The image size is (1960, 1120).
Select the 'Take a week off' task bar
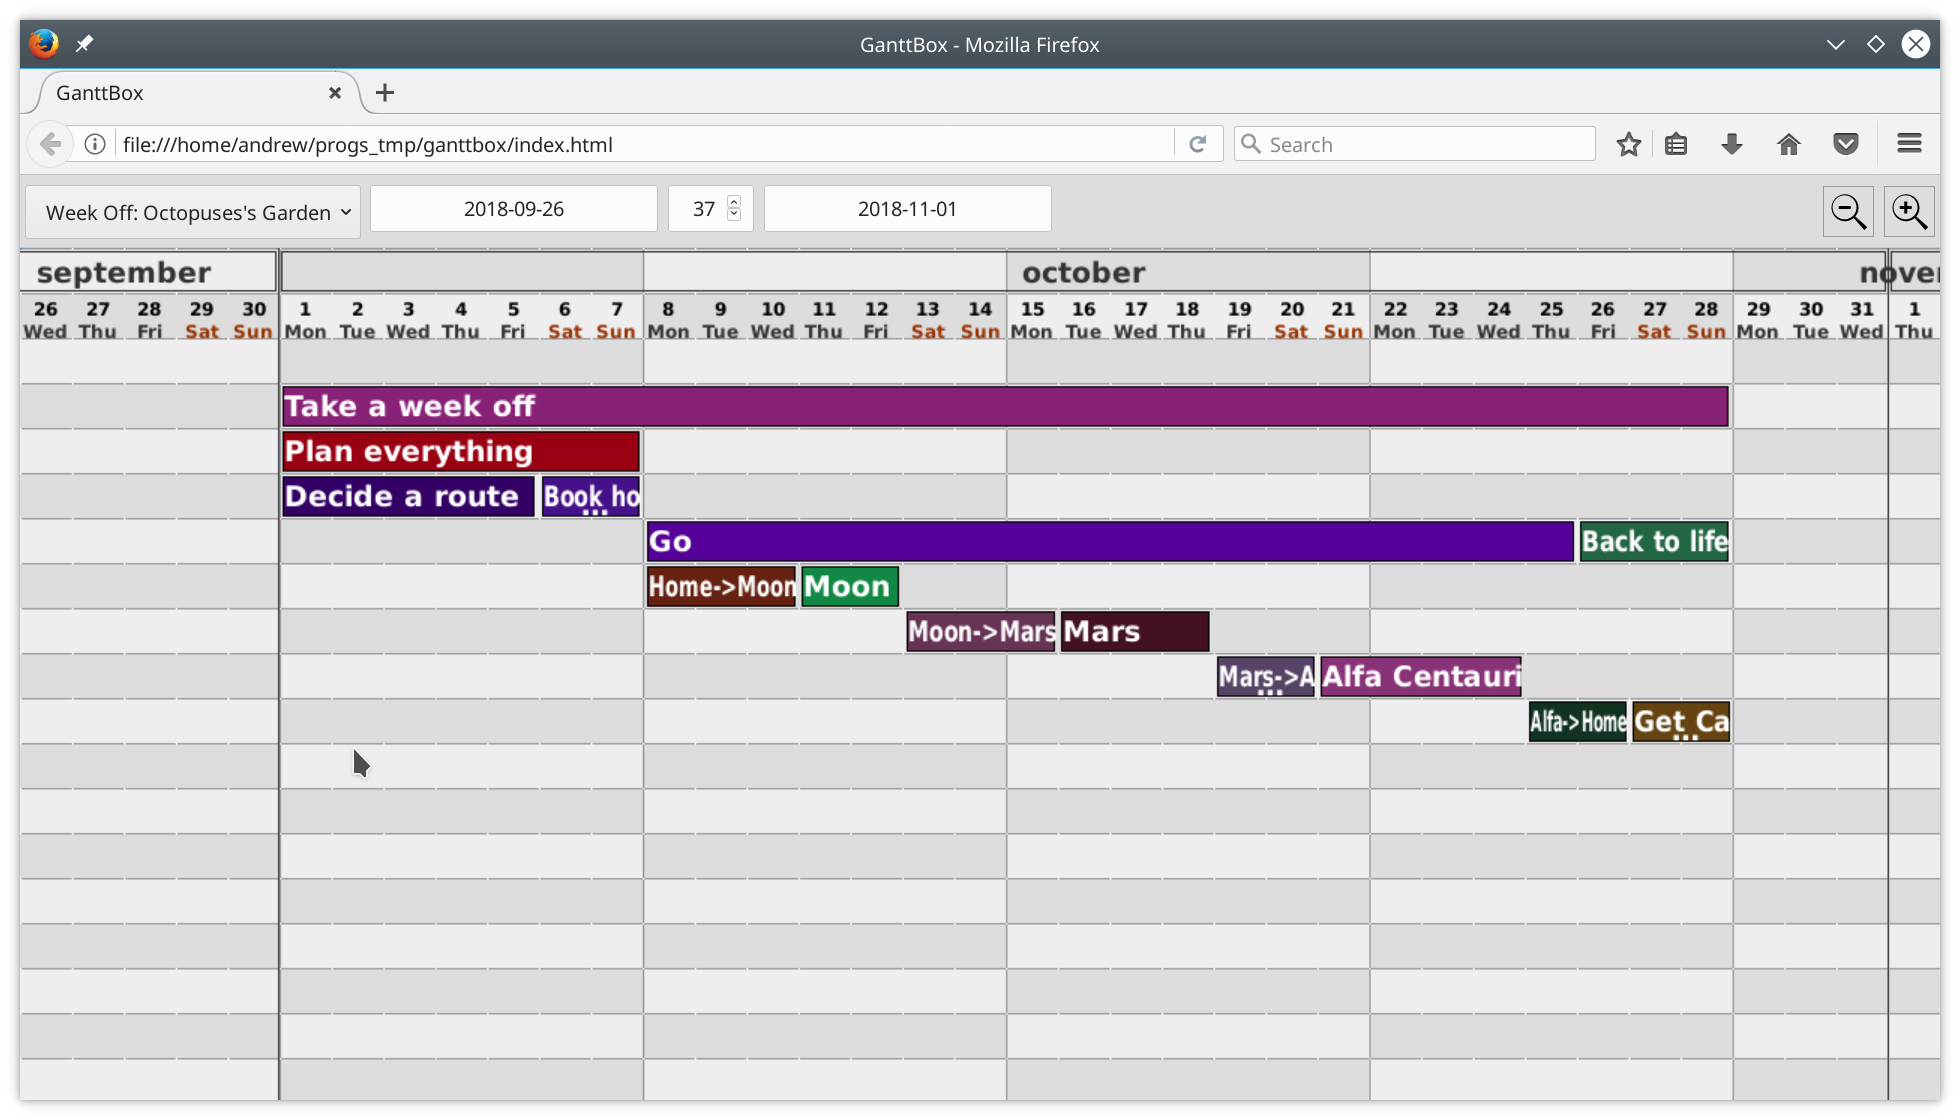tap(1004, 407)
